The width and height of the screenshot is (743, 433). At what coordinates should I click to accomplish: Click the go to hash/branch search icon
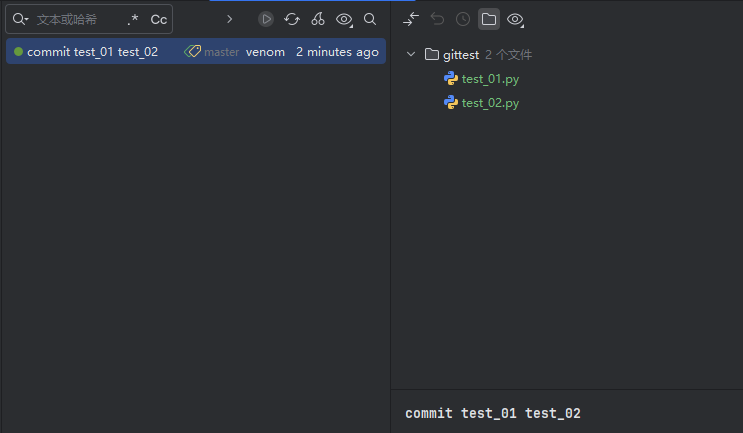pos(370,19)
